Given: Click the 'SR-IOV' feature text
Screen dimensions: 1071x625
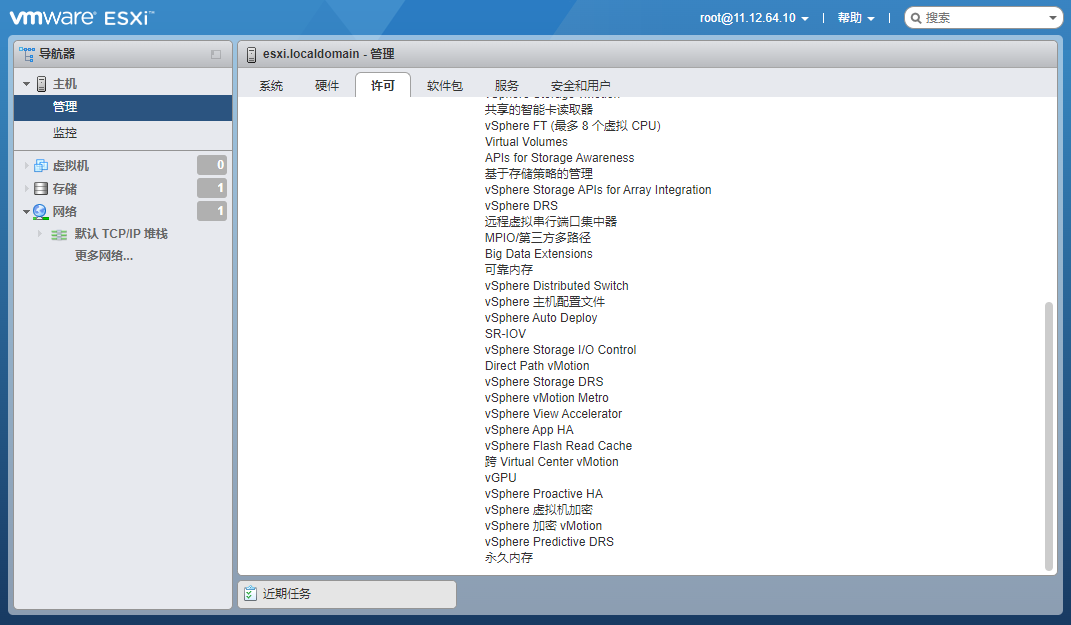Looking at the screenshot, I should pyautogui.click(x=505, y=333).
